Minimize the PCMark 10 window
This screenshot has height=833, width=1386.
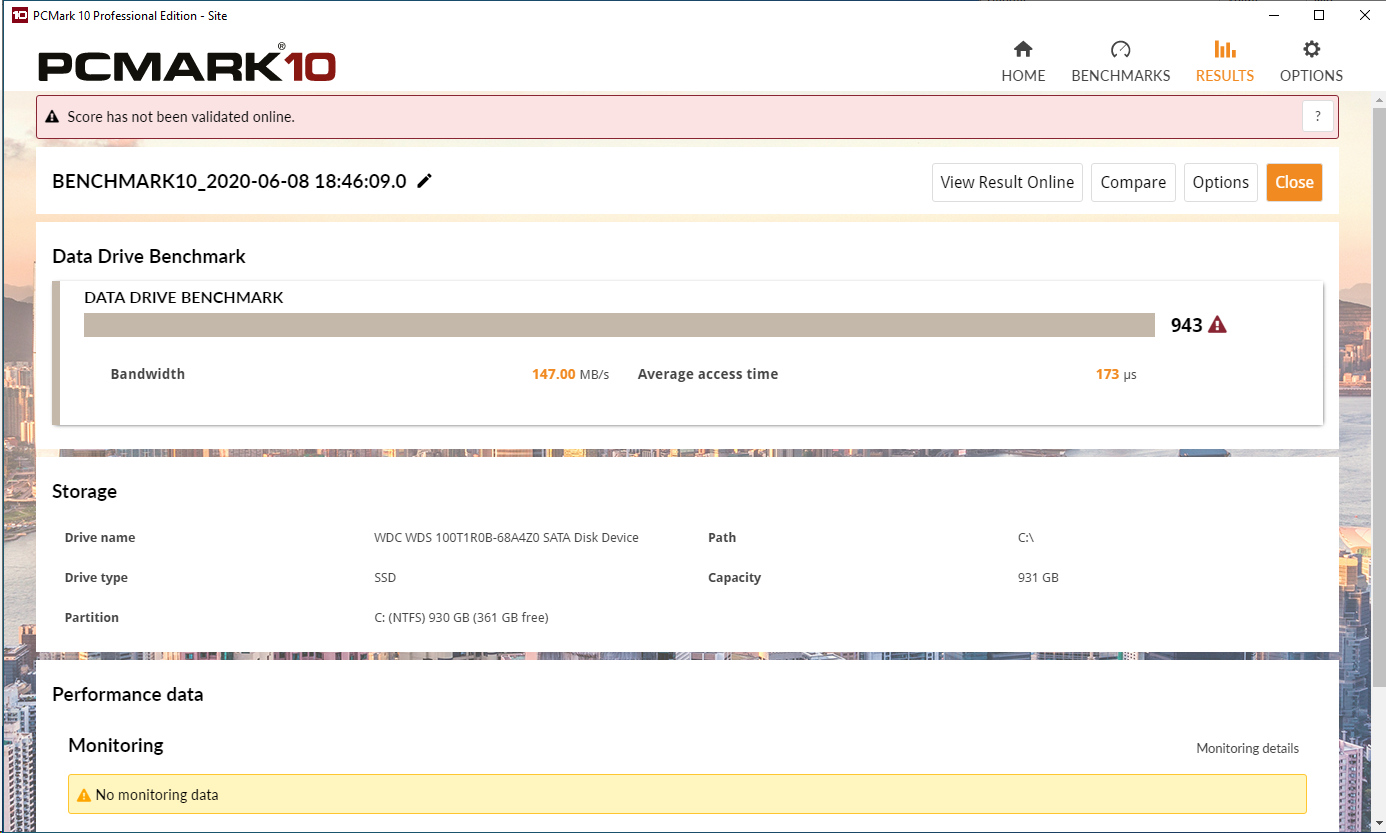(1273, 15)
